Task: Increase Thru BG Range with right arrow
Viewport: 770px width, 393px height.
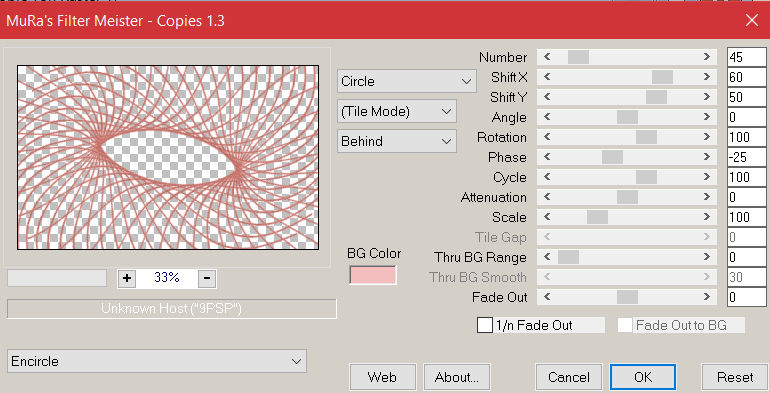Action: click(707, 257)
